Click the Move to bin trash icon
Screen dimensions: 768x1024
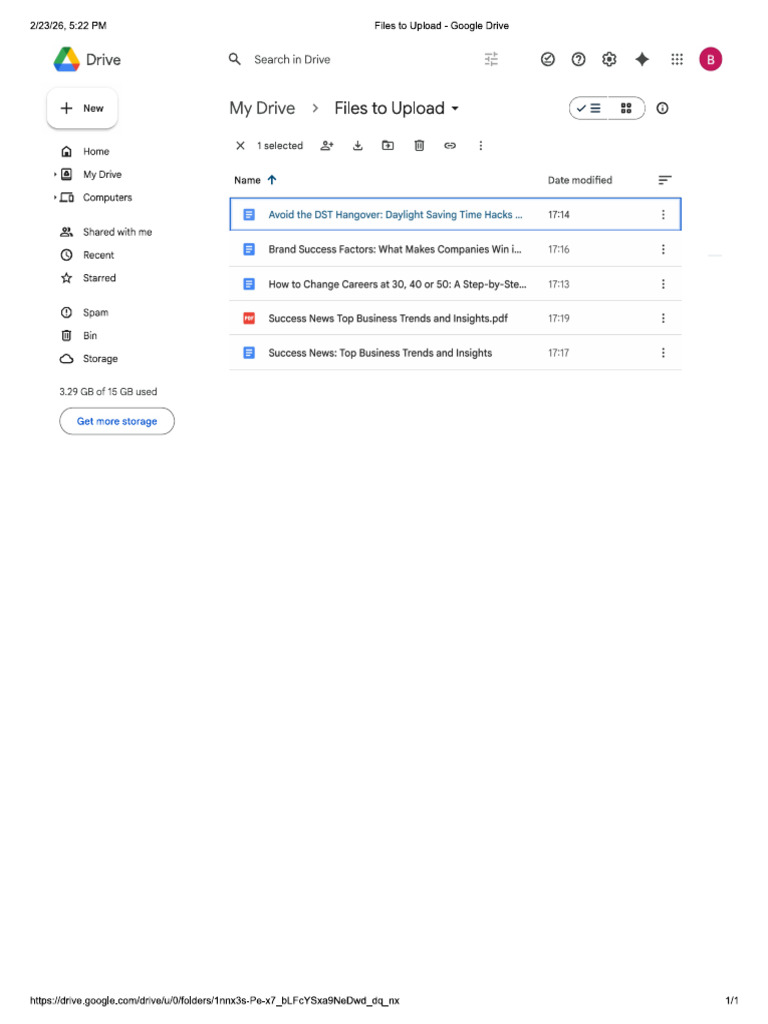pyautogui.click(x=419, y=146)
